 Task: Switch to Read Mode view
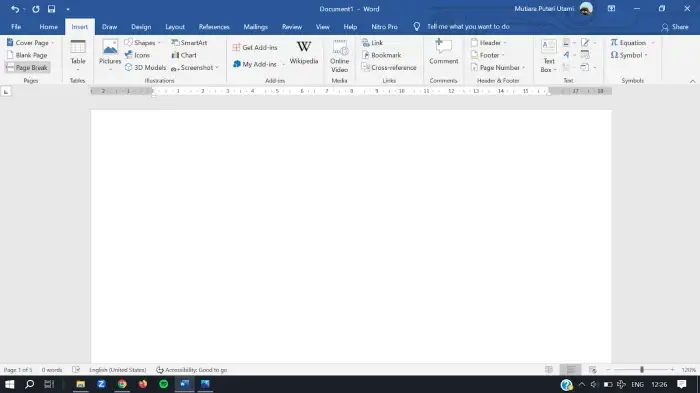coord(549,370)
